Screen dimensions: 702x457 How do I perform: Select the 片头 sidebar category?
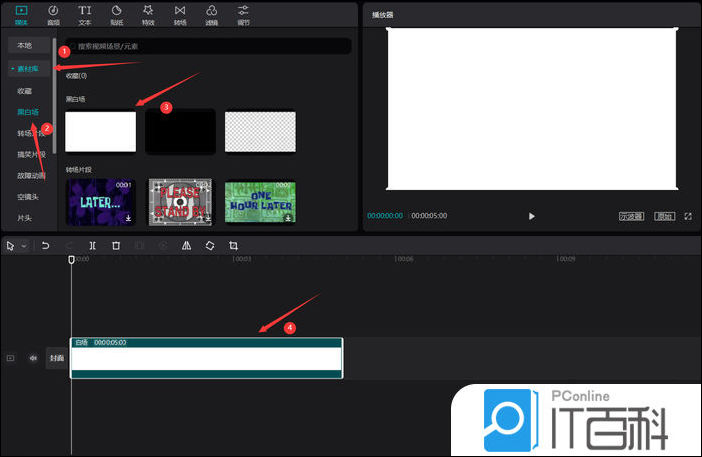click(x=25, y=218)
